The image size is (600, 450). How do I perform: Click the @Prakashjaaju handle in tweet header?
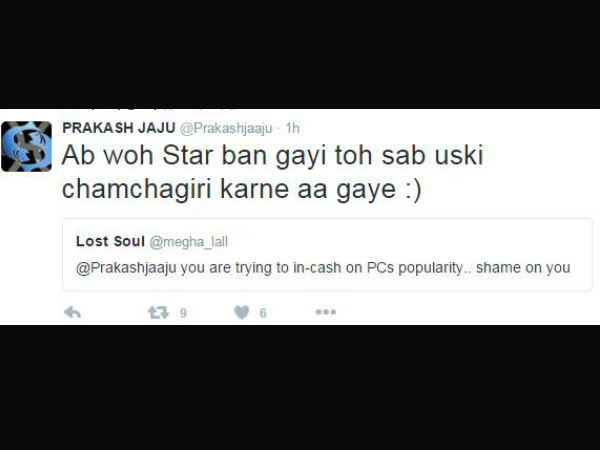[x=226, y=128]
